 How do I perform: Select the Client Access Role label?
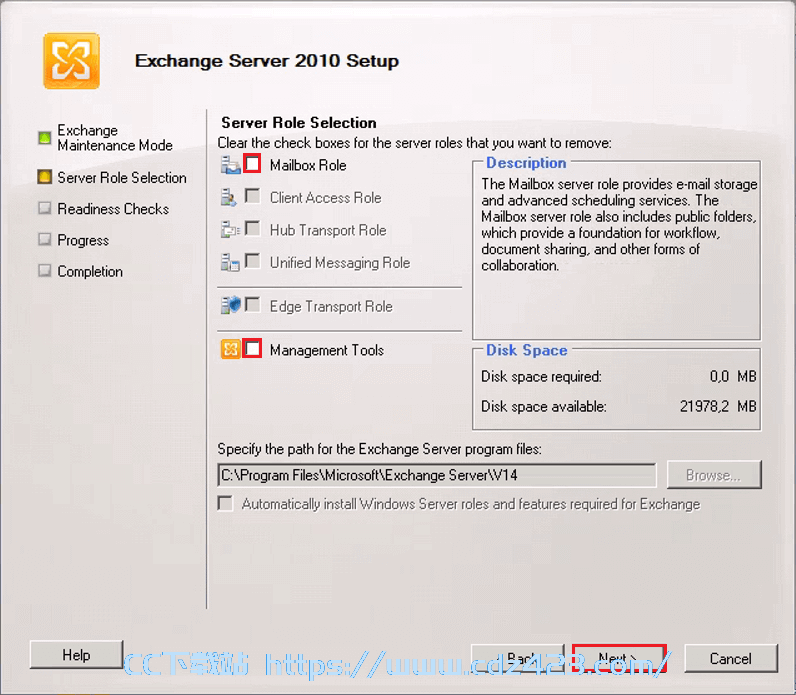325,197
